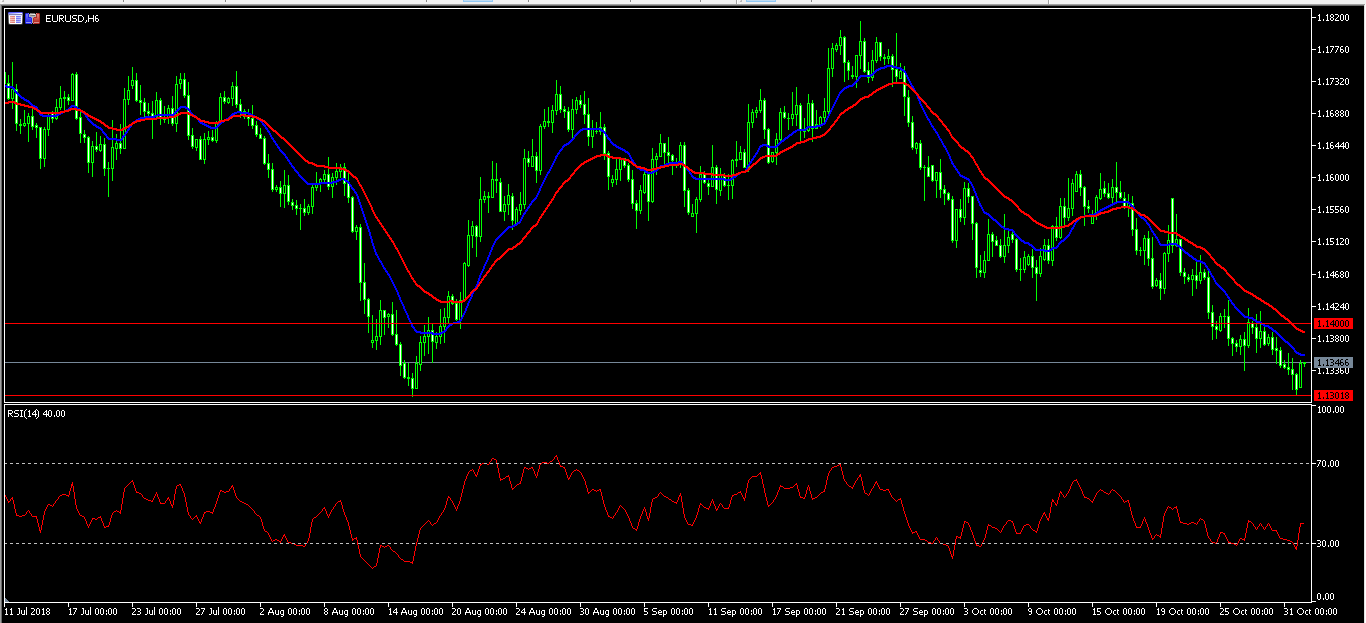
Task: Click the 17 Jul 00:00 time label
Action: 93,610
